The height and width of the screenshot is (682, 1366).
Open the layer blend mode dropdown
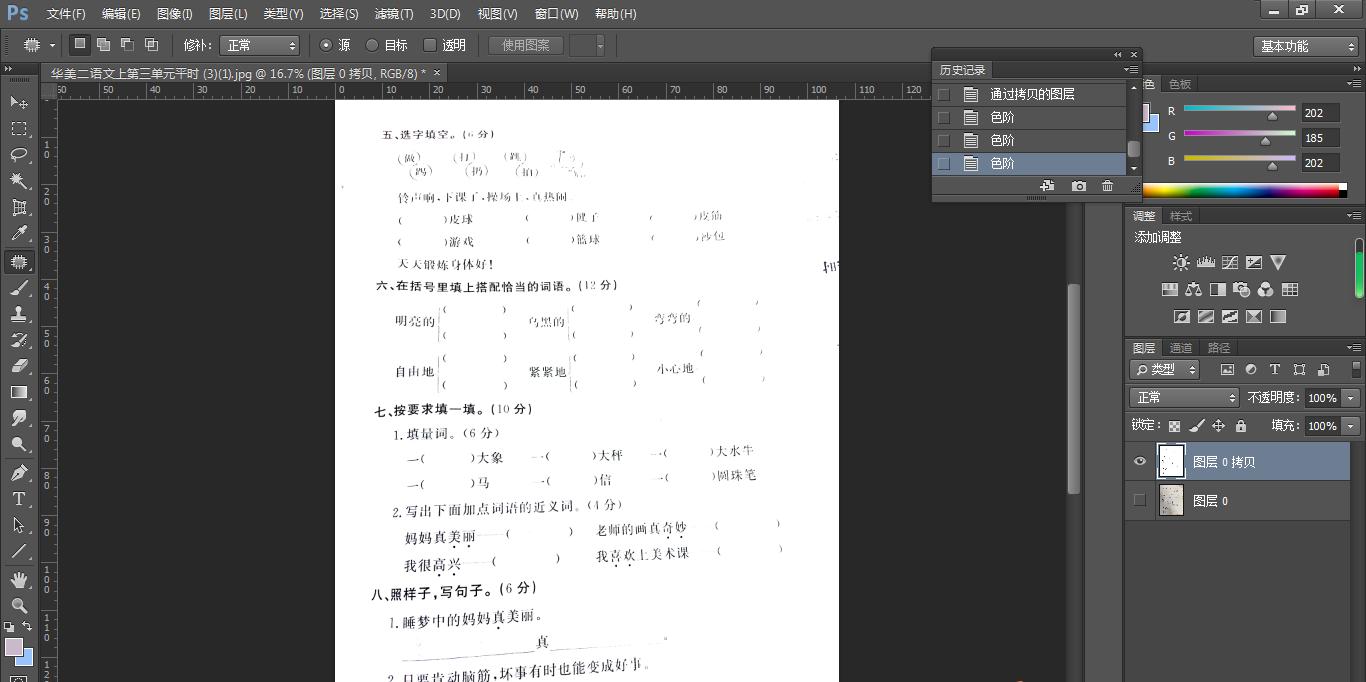point(1184,397)
